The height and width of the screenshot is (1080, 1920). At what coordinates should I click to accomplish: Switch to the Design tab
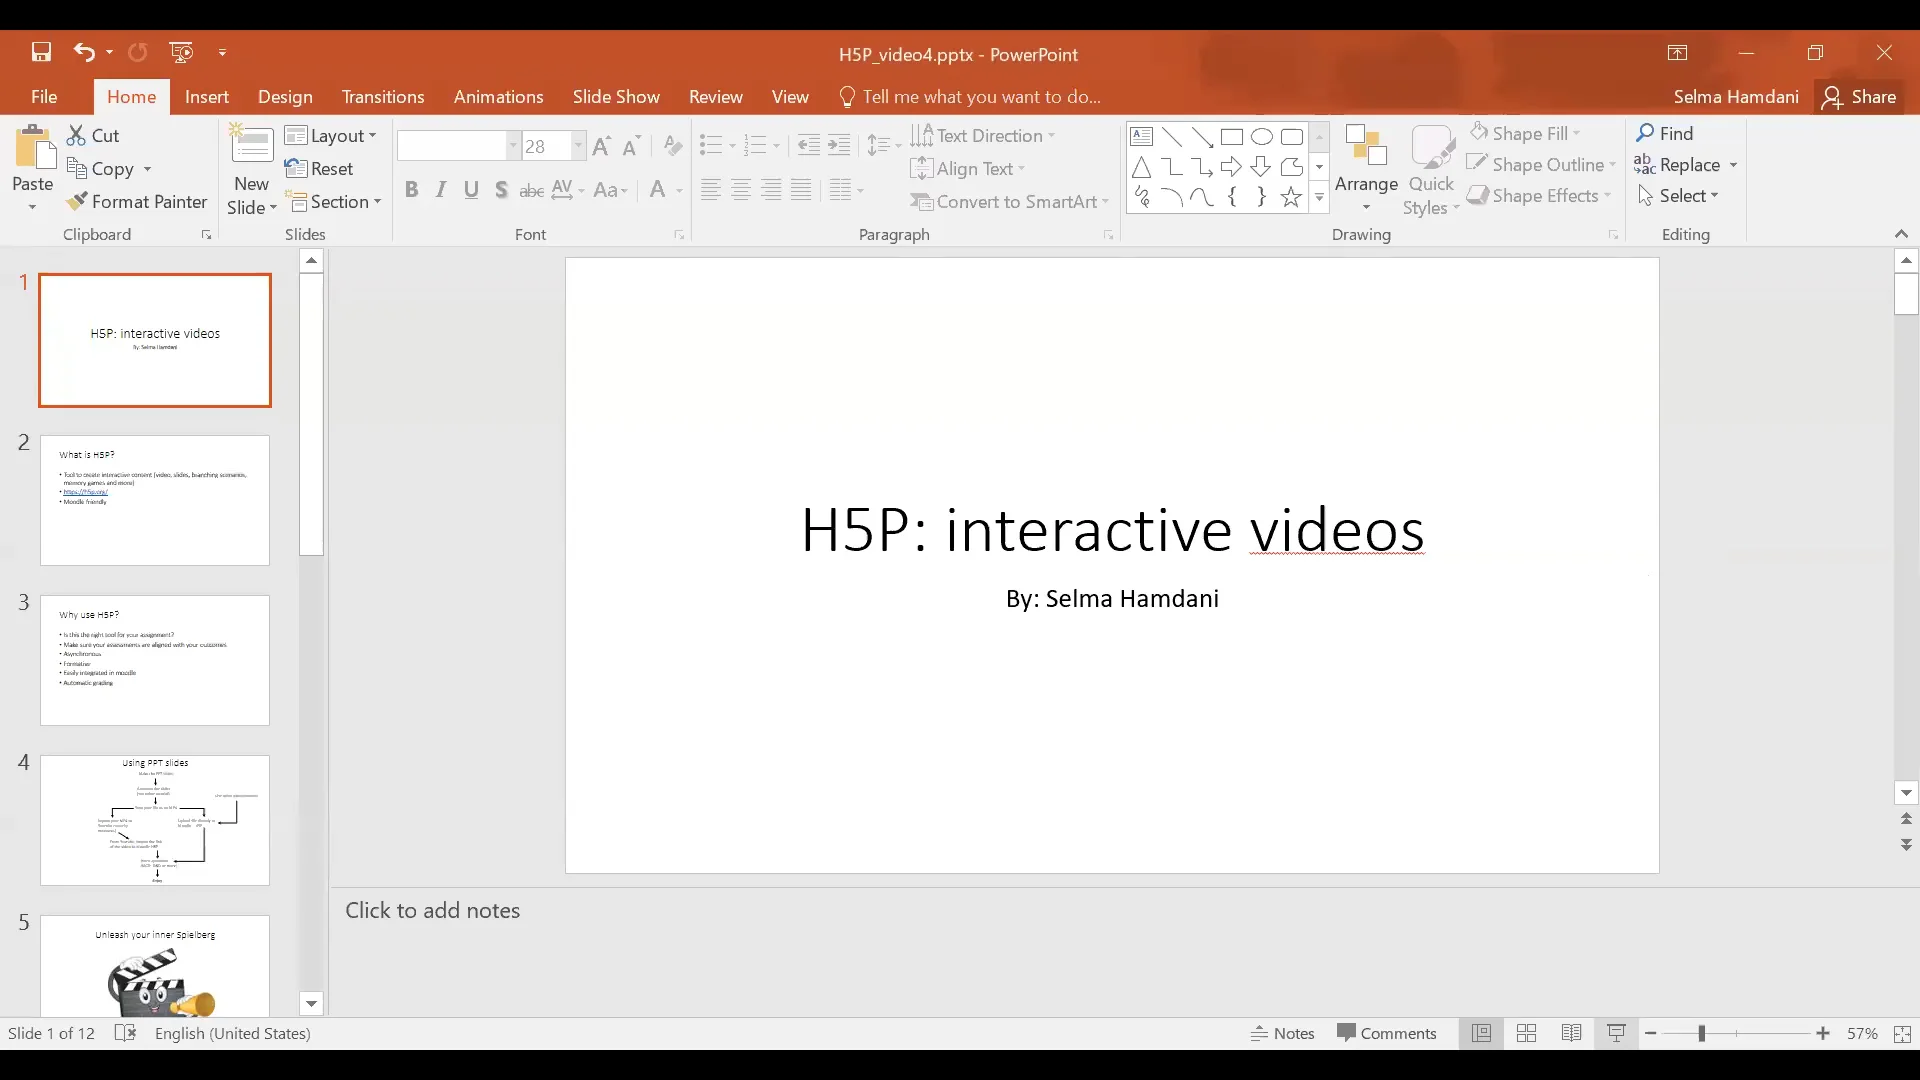285,96
